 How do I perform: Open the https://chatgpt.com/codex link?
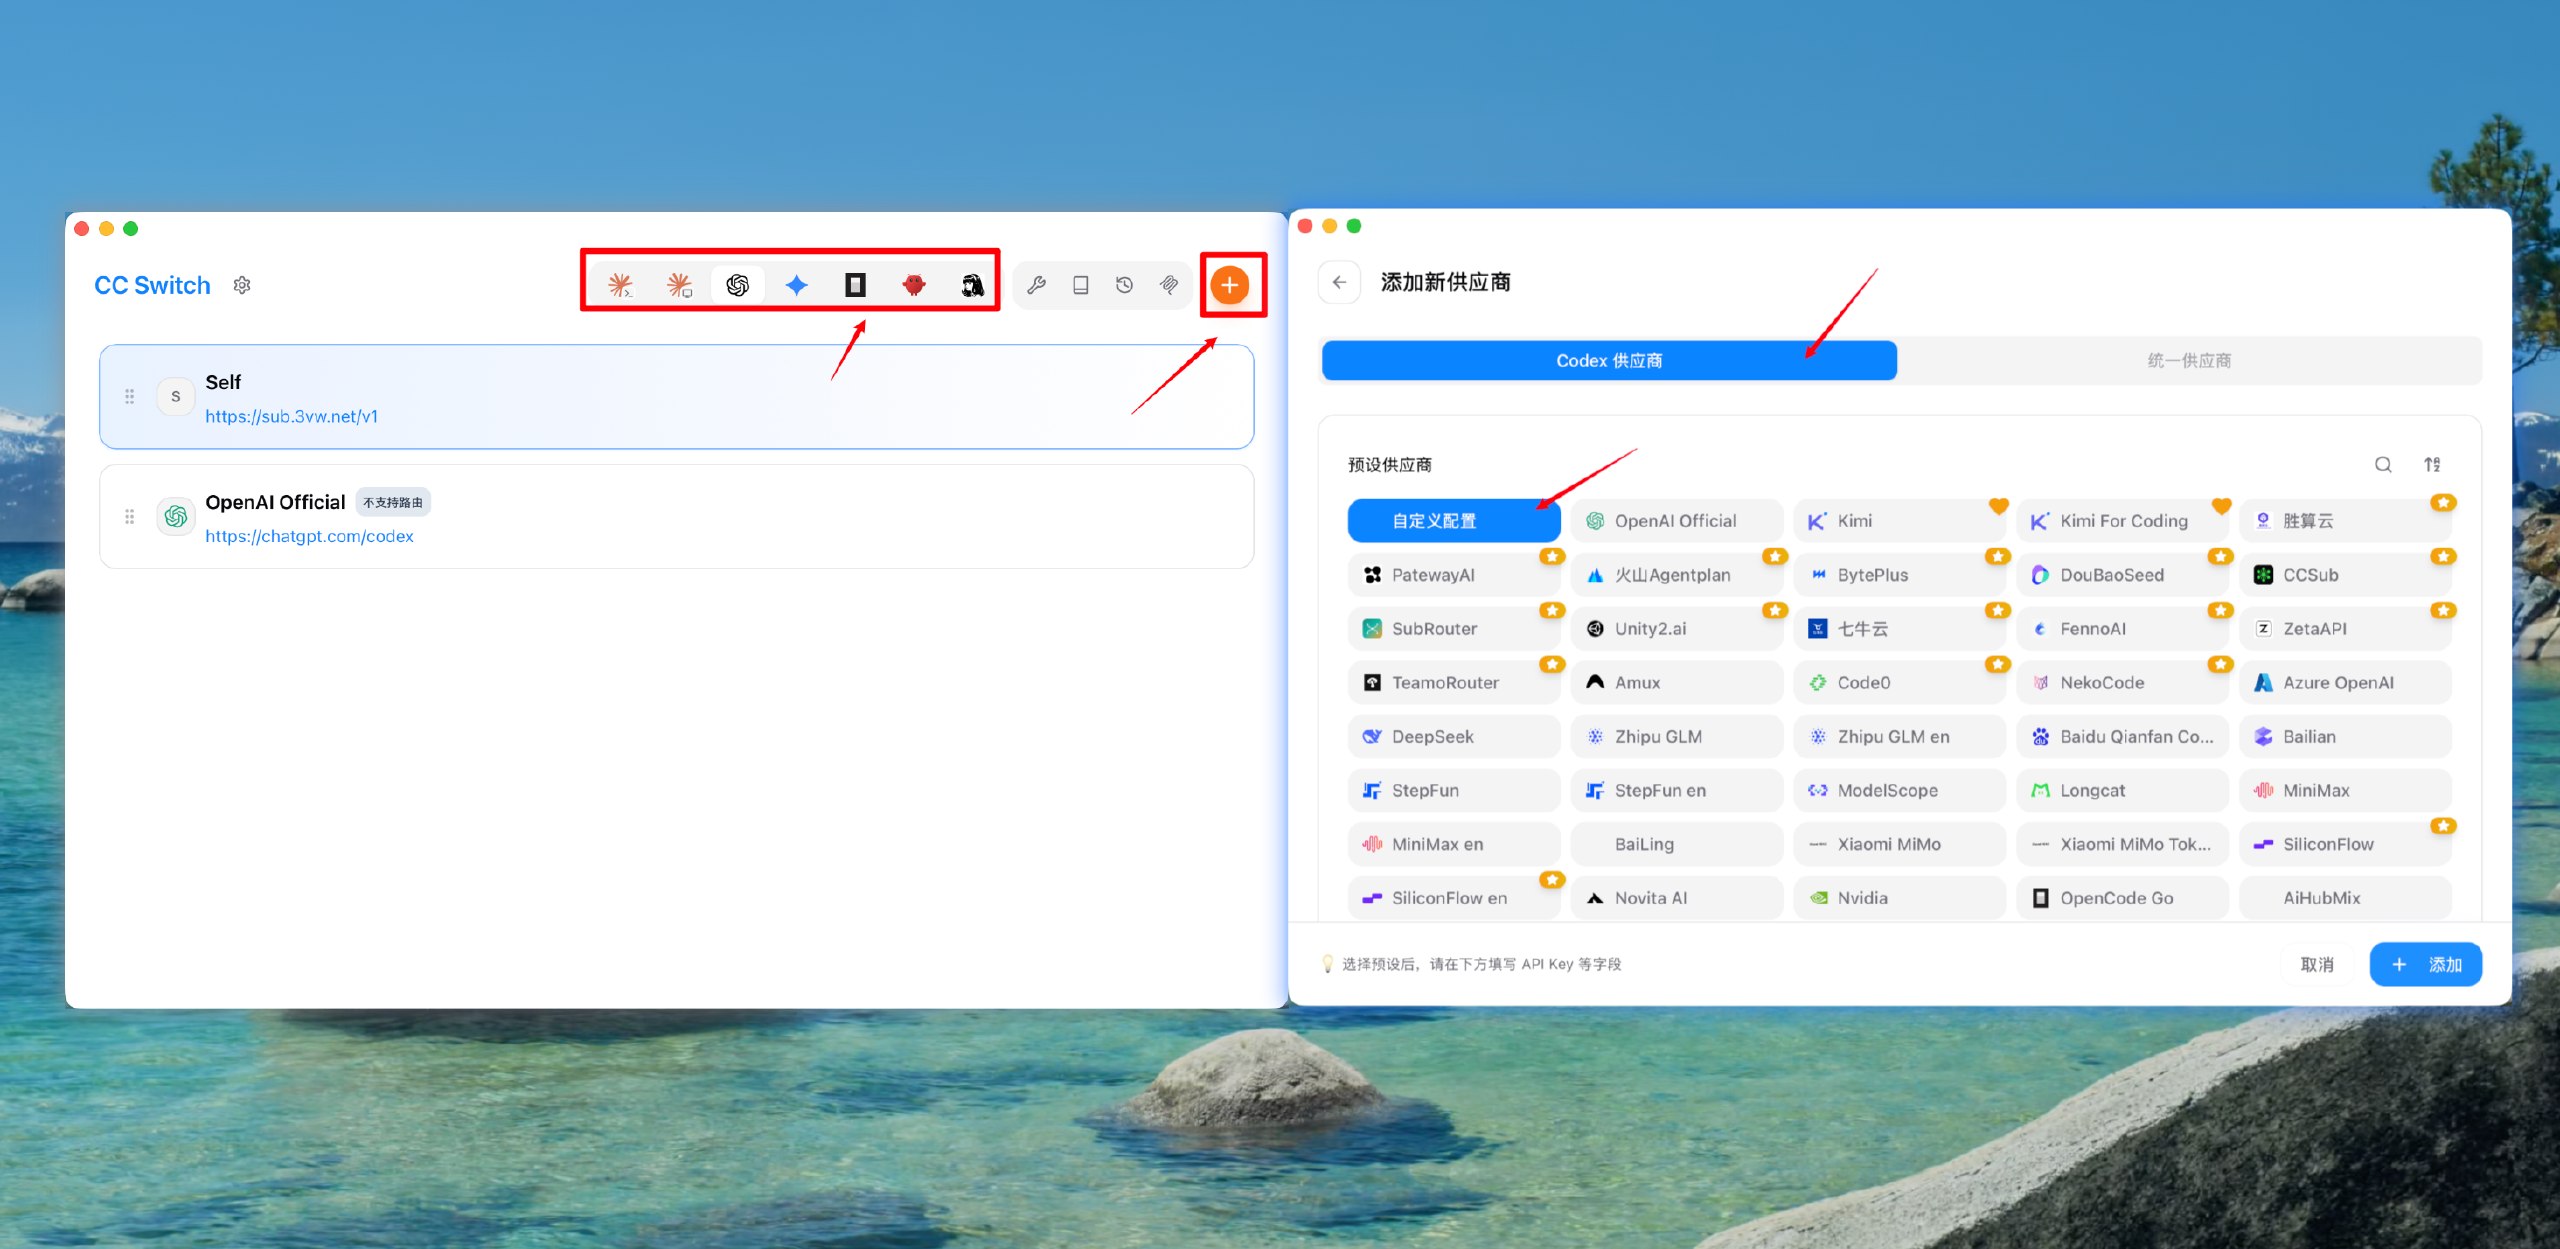point(309,536)
